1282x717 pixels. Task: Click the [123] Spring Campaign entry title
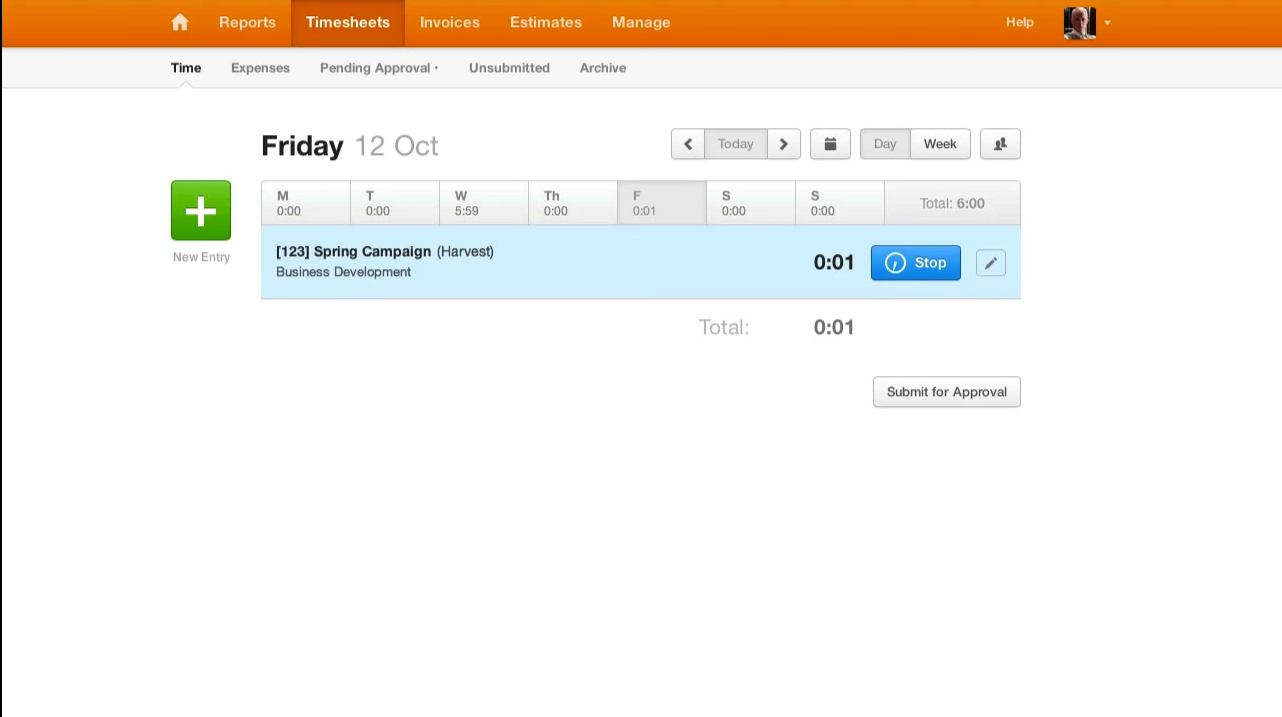353,252
